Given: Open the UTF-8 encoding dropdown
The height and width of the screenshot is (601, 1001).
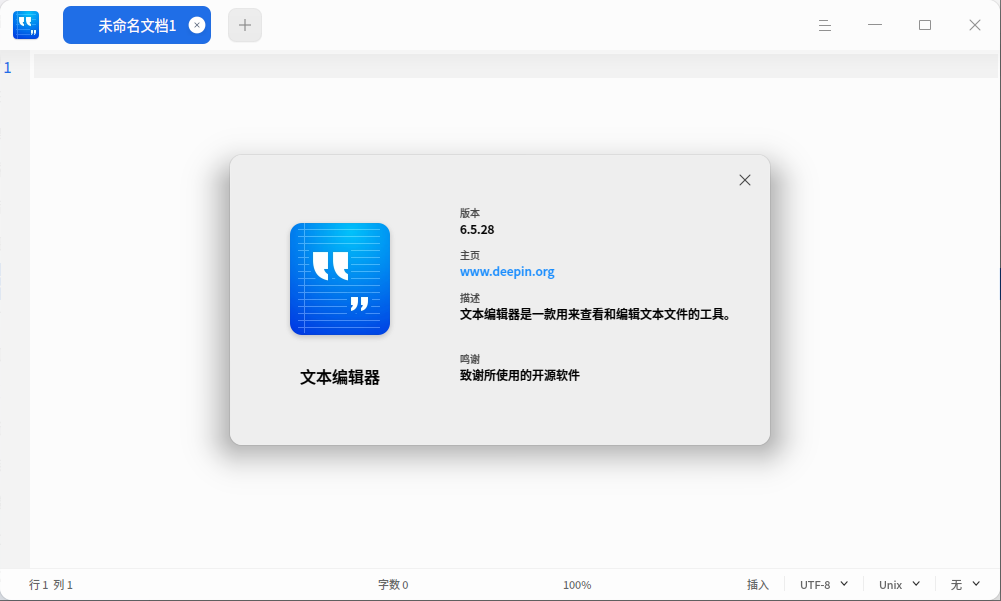Looking at the screenshot, I should point(824,584).
